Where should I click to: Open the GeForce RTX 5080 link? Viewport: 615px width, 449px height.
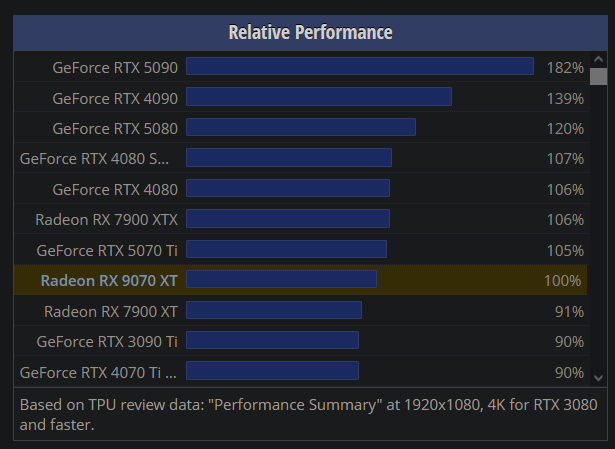[115, 129]
